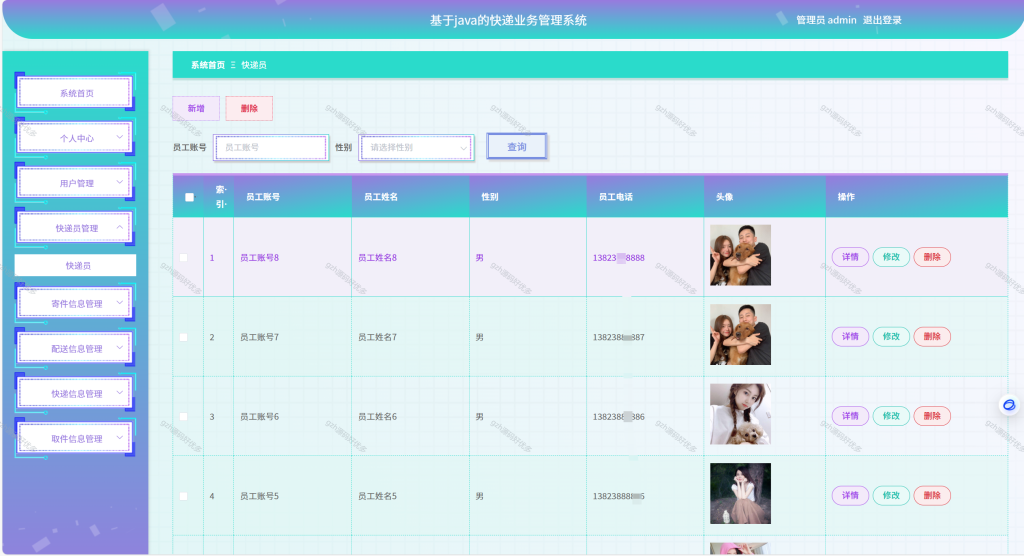The image size is (1024, 556).
Task: Check the checkbox for 员工账号8 row
Action: pyautogui.click(x=184, y=257)
